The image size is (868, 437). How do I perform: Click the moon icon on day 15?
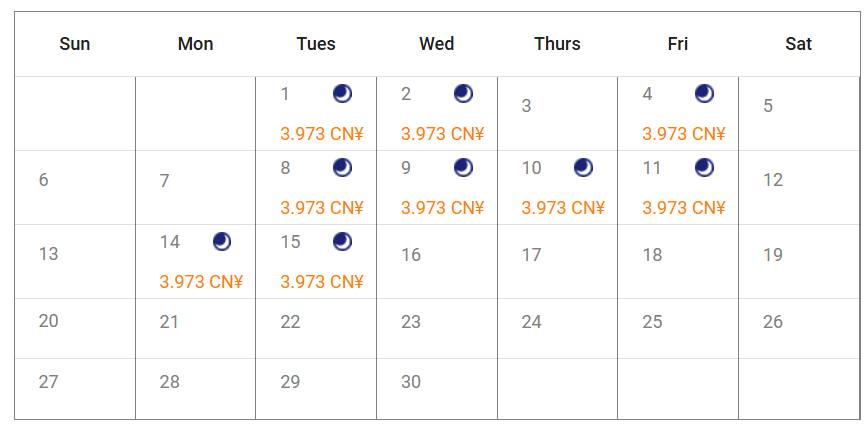pos(342,241)
